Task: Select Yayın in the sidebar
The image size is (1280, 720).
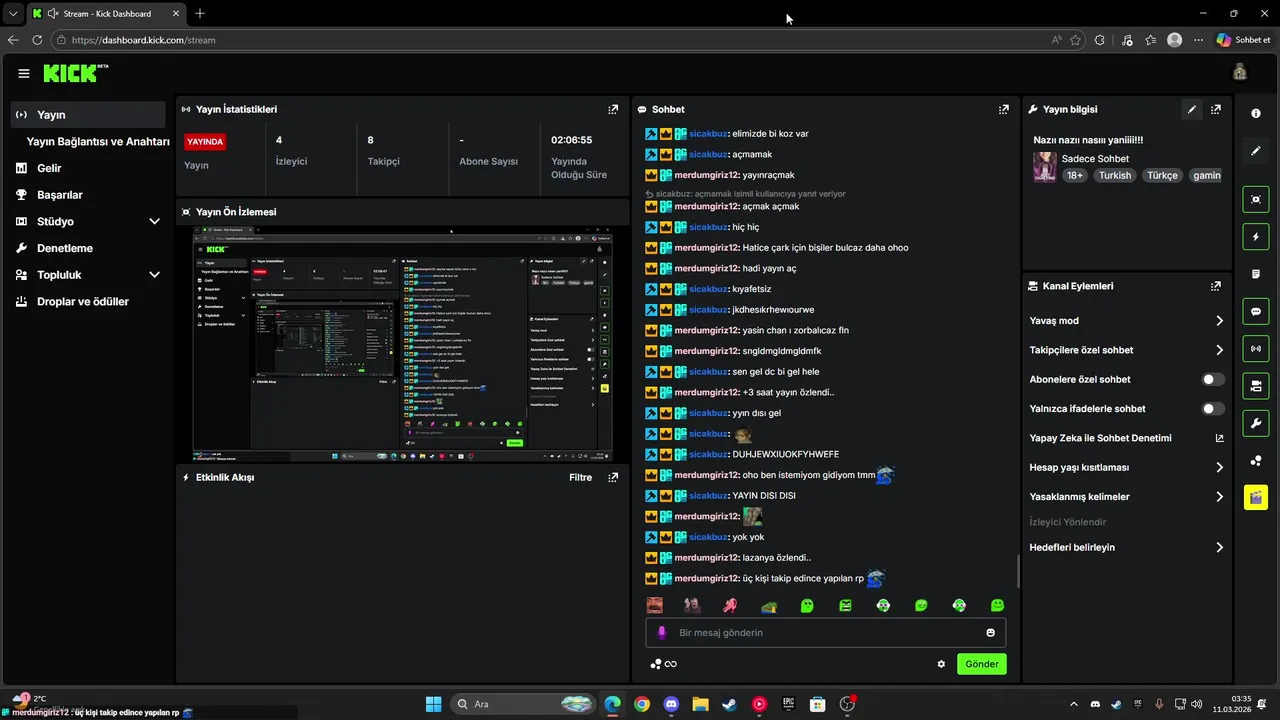Action: 88,115
